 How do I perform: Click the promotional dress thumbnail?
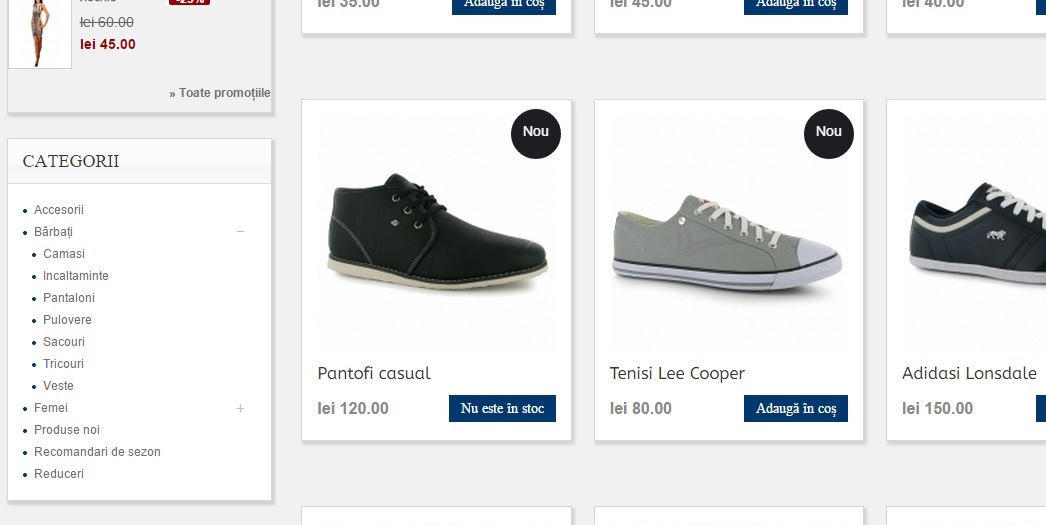pos(40,32)
